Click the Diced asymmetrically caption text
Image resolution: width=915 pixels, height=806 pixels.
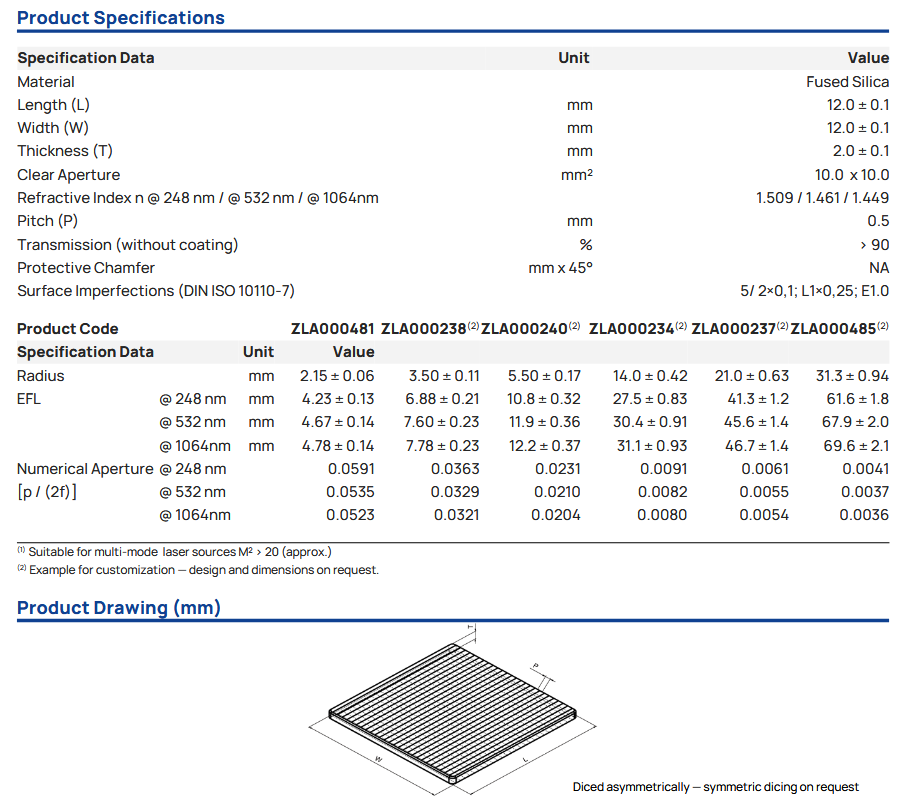point(715,787)
